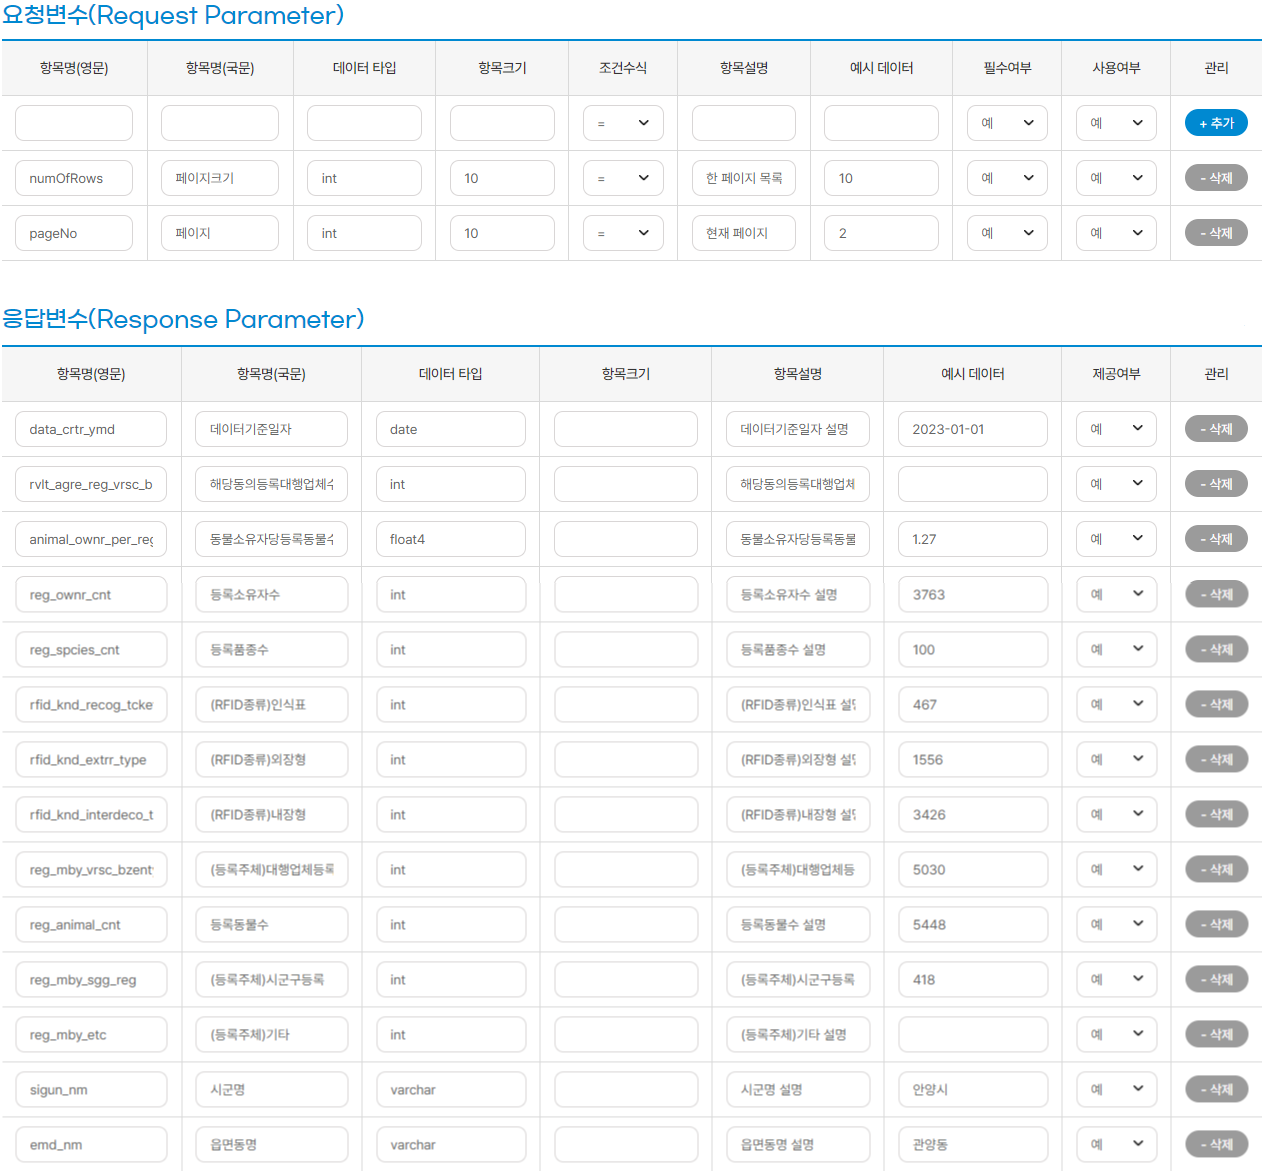Open 필수여부 dropdown for numOfRows
The width and height of the screenshot is (1262, 1171).
[x=1007, y=178]
